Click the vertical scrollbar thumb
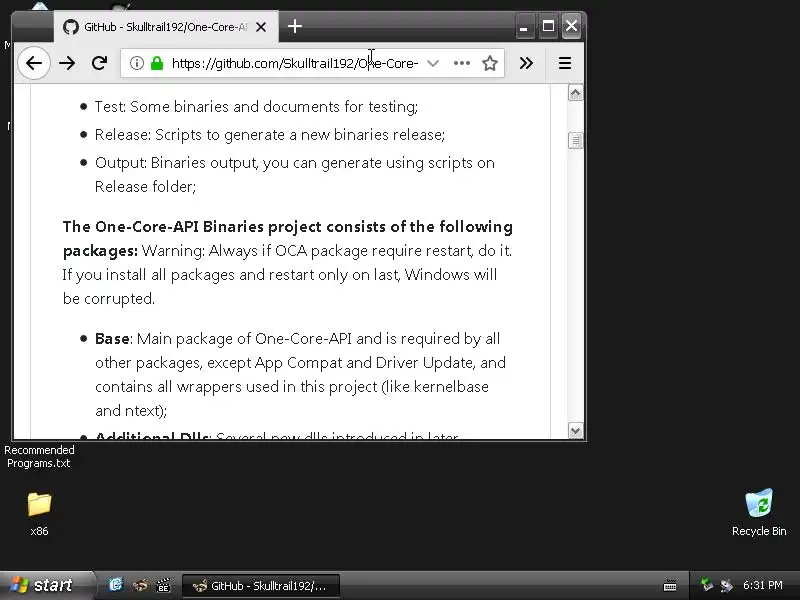 [576, 140]
